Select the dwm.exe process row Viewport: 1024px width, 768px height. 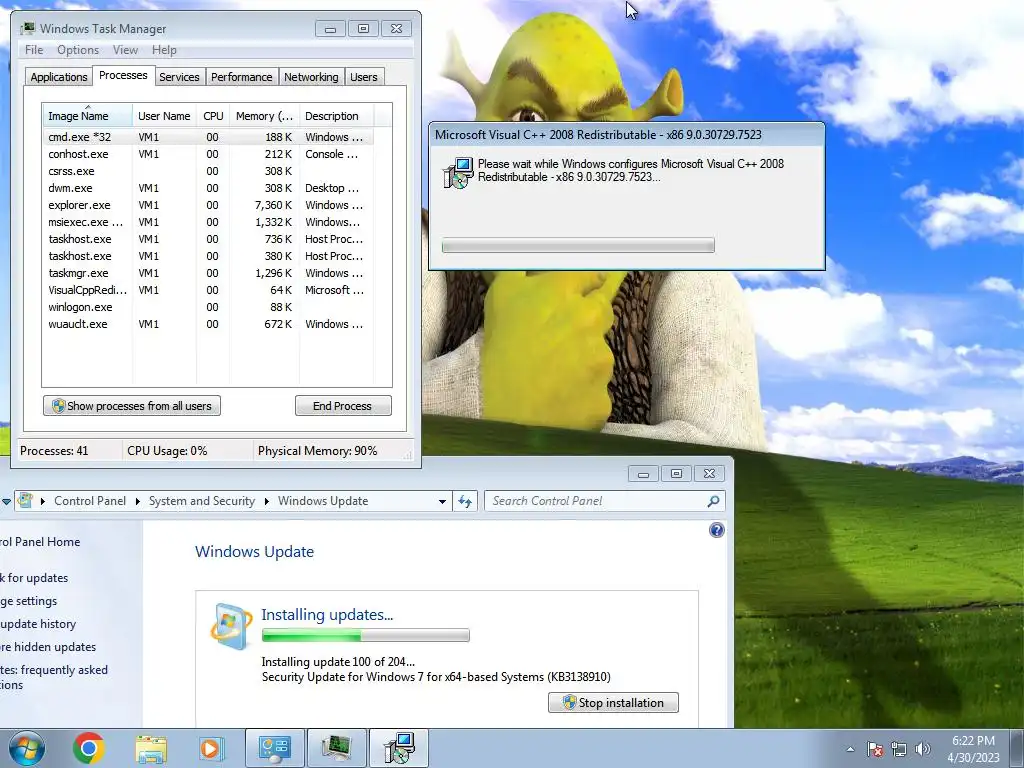[208, 188]
